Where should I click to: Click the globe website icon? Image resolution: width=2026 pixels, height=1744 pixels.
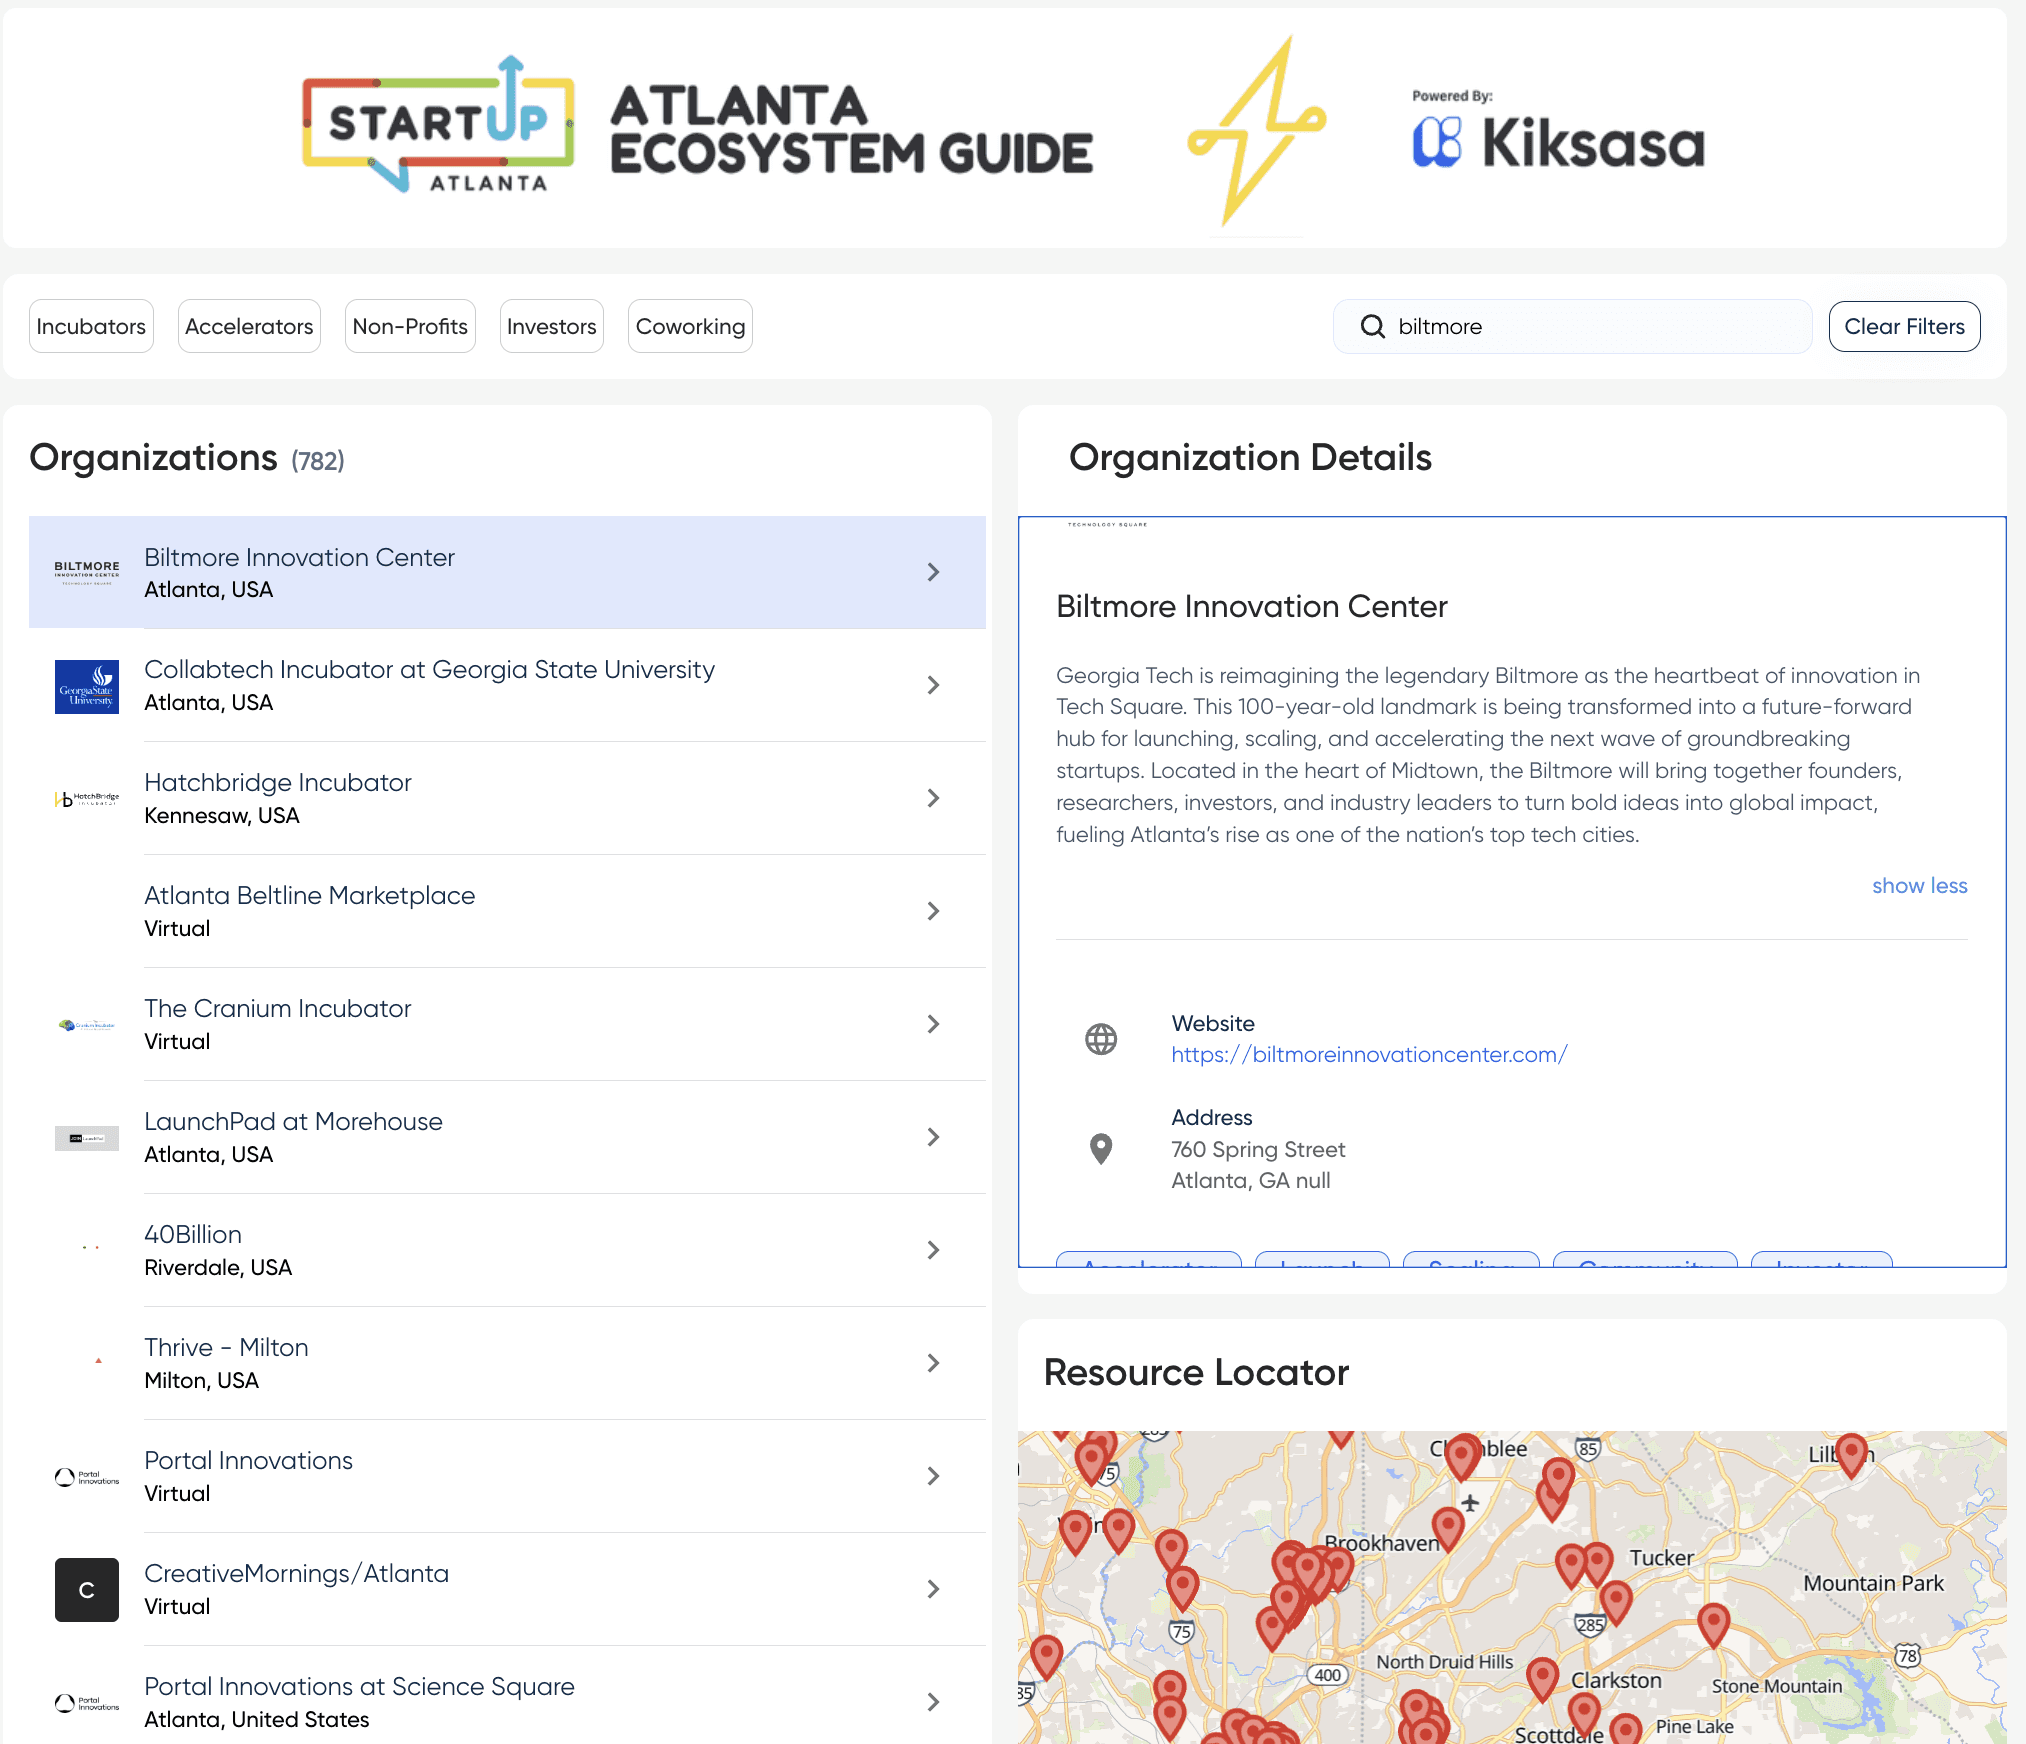(x=1100, y=1039)
